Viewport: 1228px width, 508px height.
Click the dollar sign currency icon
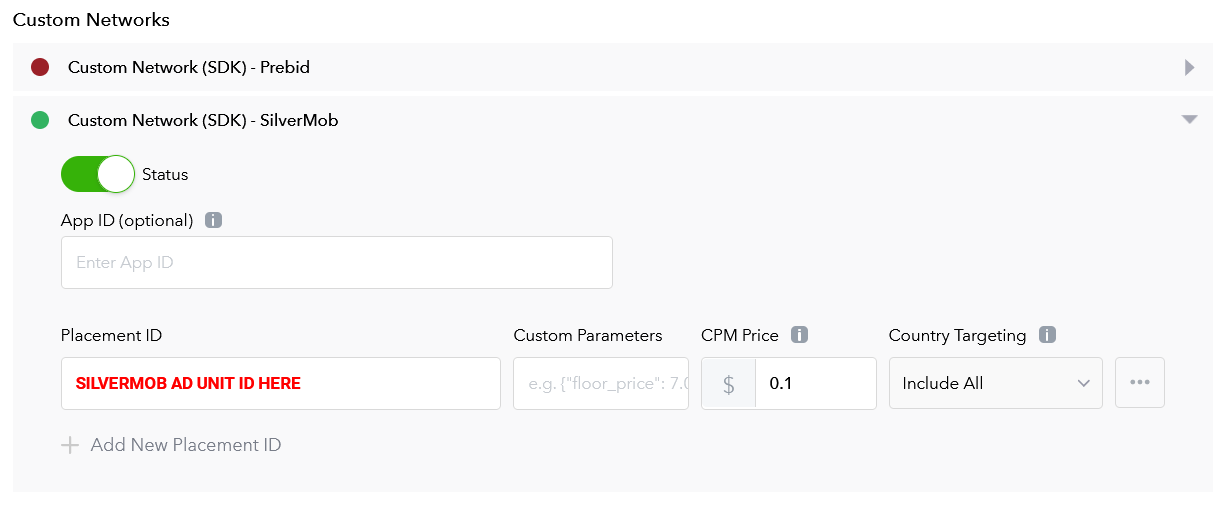click(x=729, y=384)
